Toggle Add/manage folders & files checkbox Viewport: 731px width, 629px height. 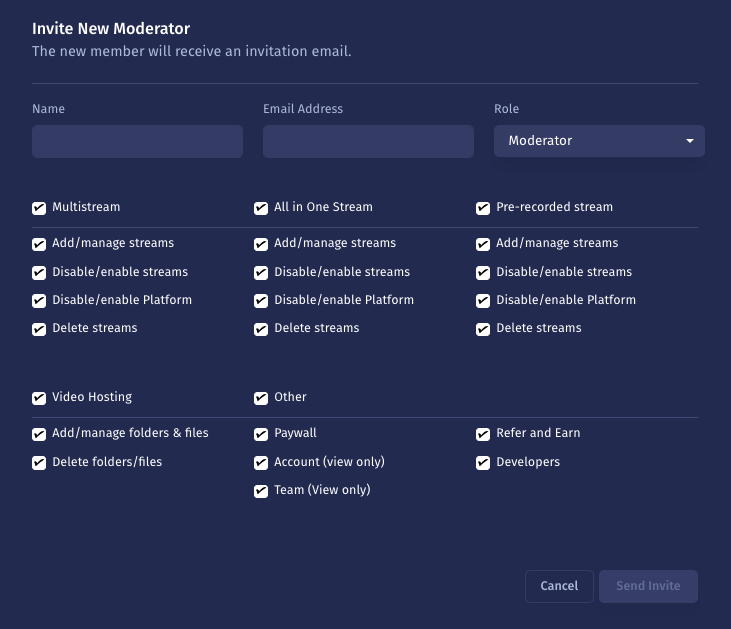(40, 434)
